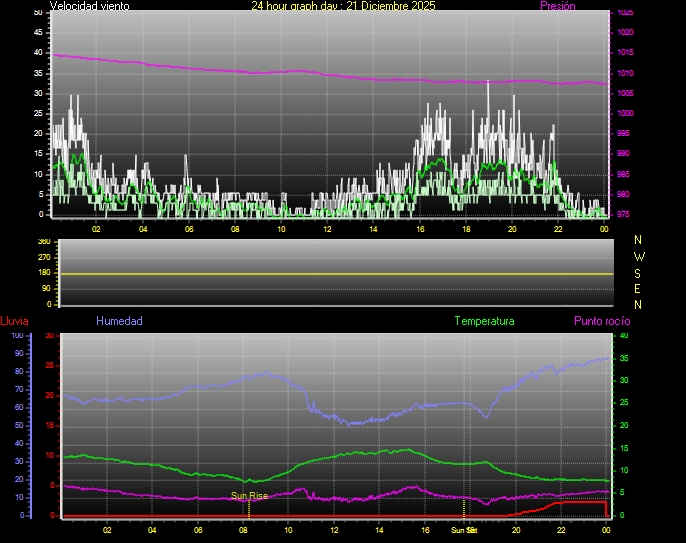The width and height of the screenshot is (686, 543).
Task: Click the E wind direction letter
Action: click(x=639, y=288)
